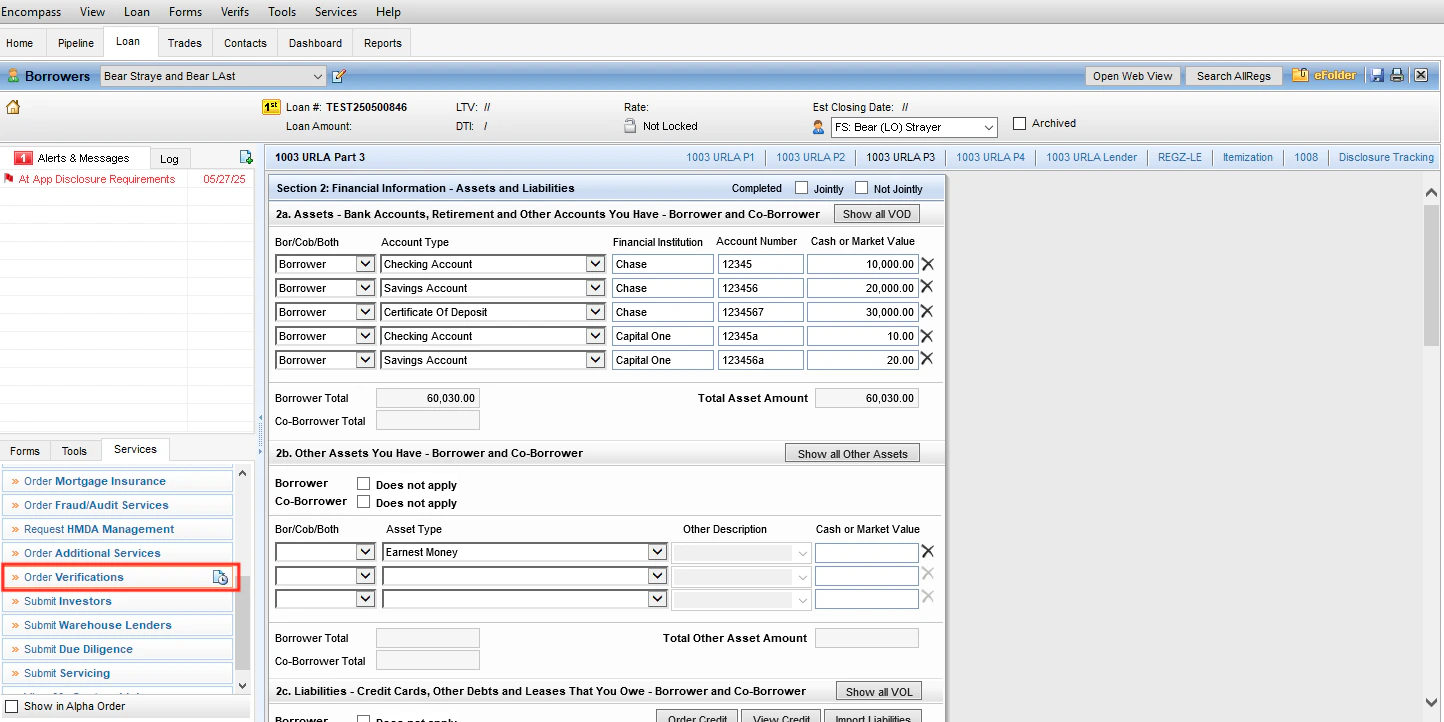This screenshot has width=1444, height=722.
Task: Click the Chase account number field
Action: point(760,263)
